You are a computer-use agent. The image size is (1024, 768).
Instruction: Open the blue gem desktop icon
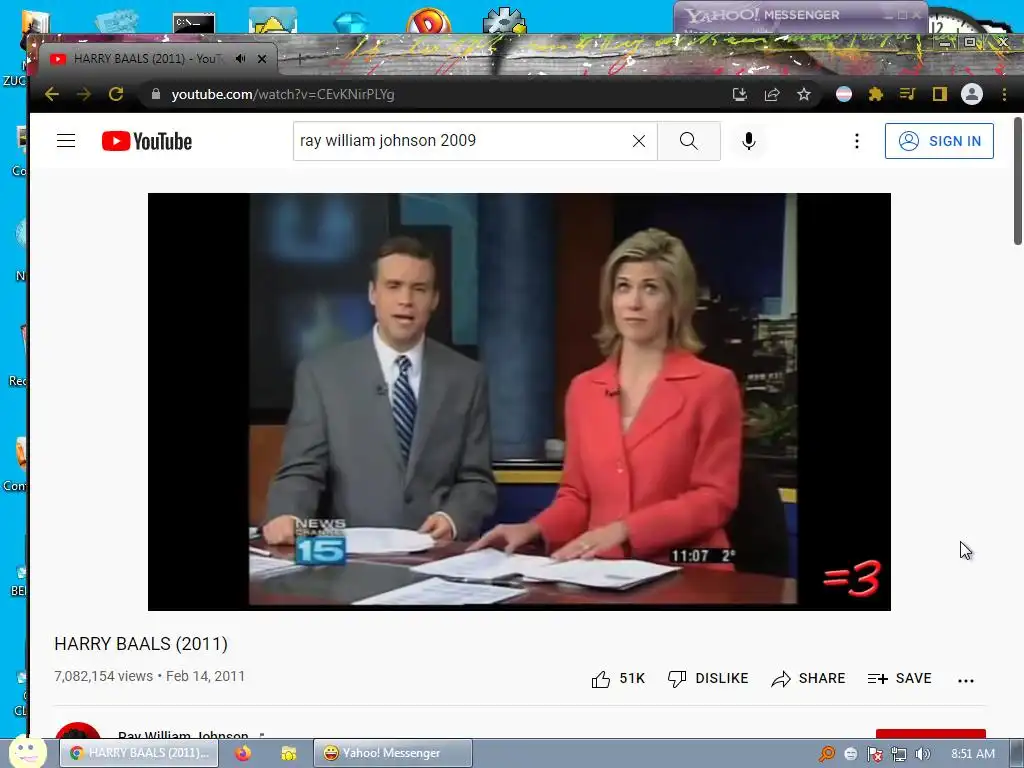pyautogui.click(x=350, y=21)
